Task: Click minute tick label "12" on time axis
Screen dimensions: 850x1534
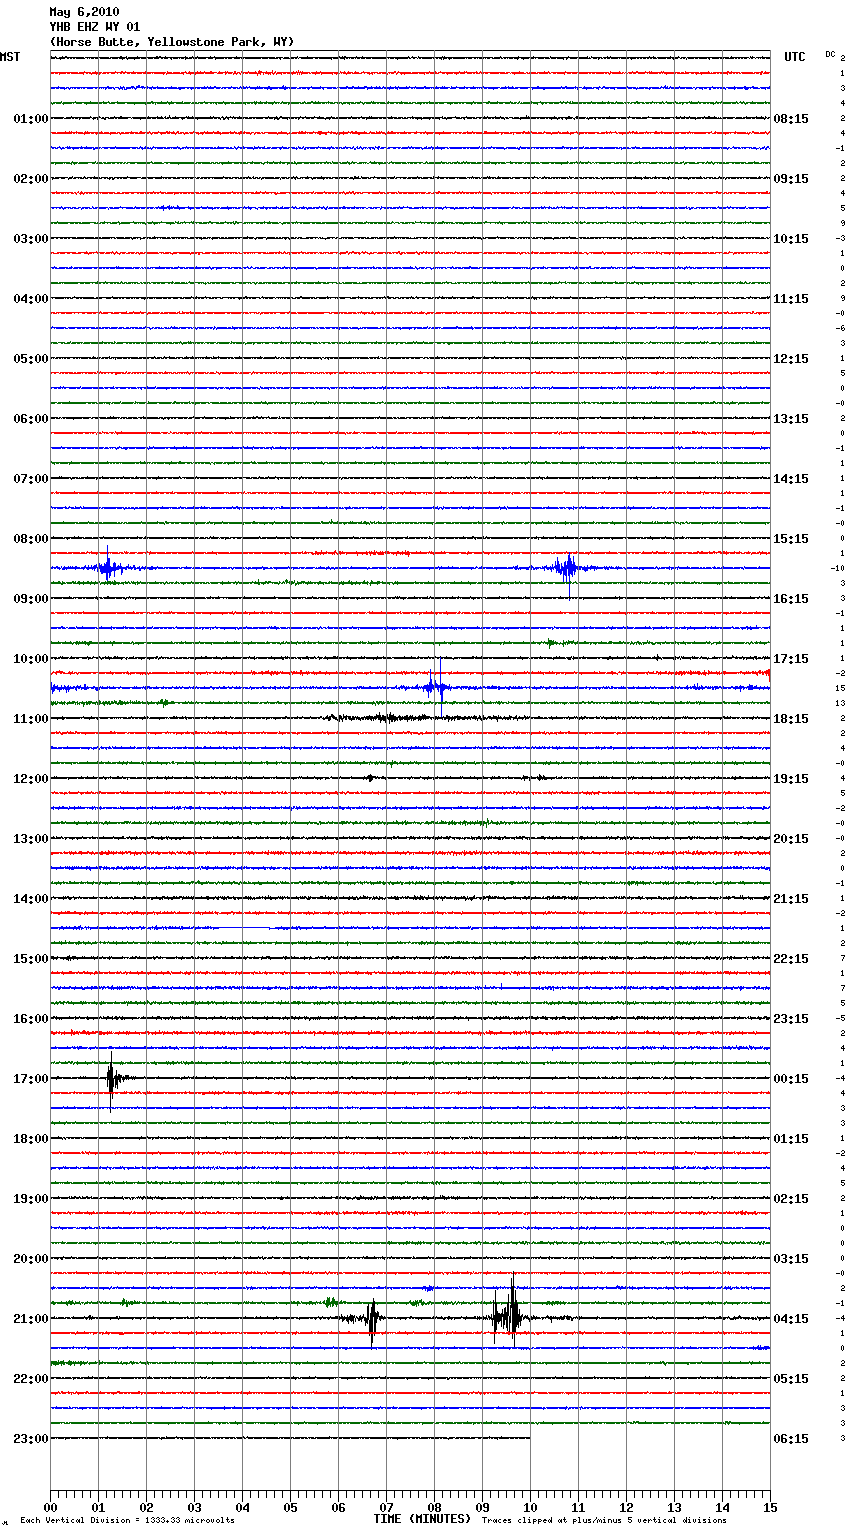Action: (626, 1507)
